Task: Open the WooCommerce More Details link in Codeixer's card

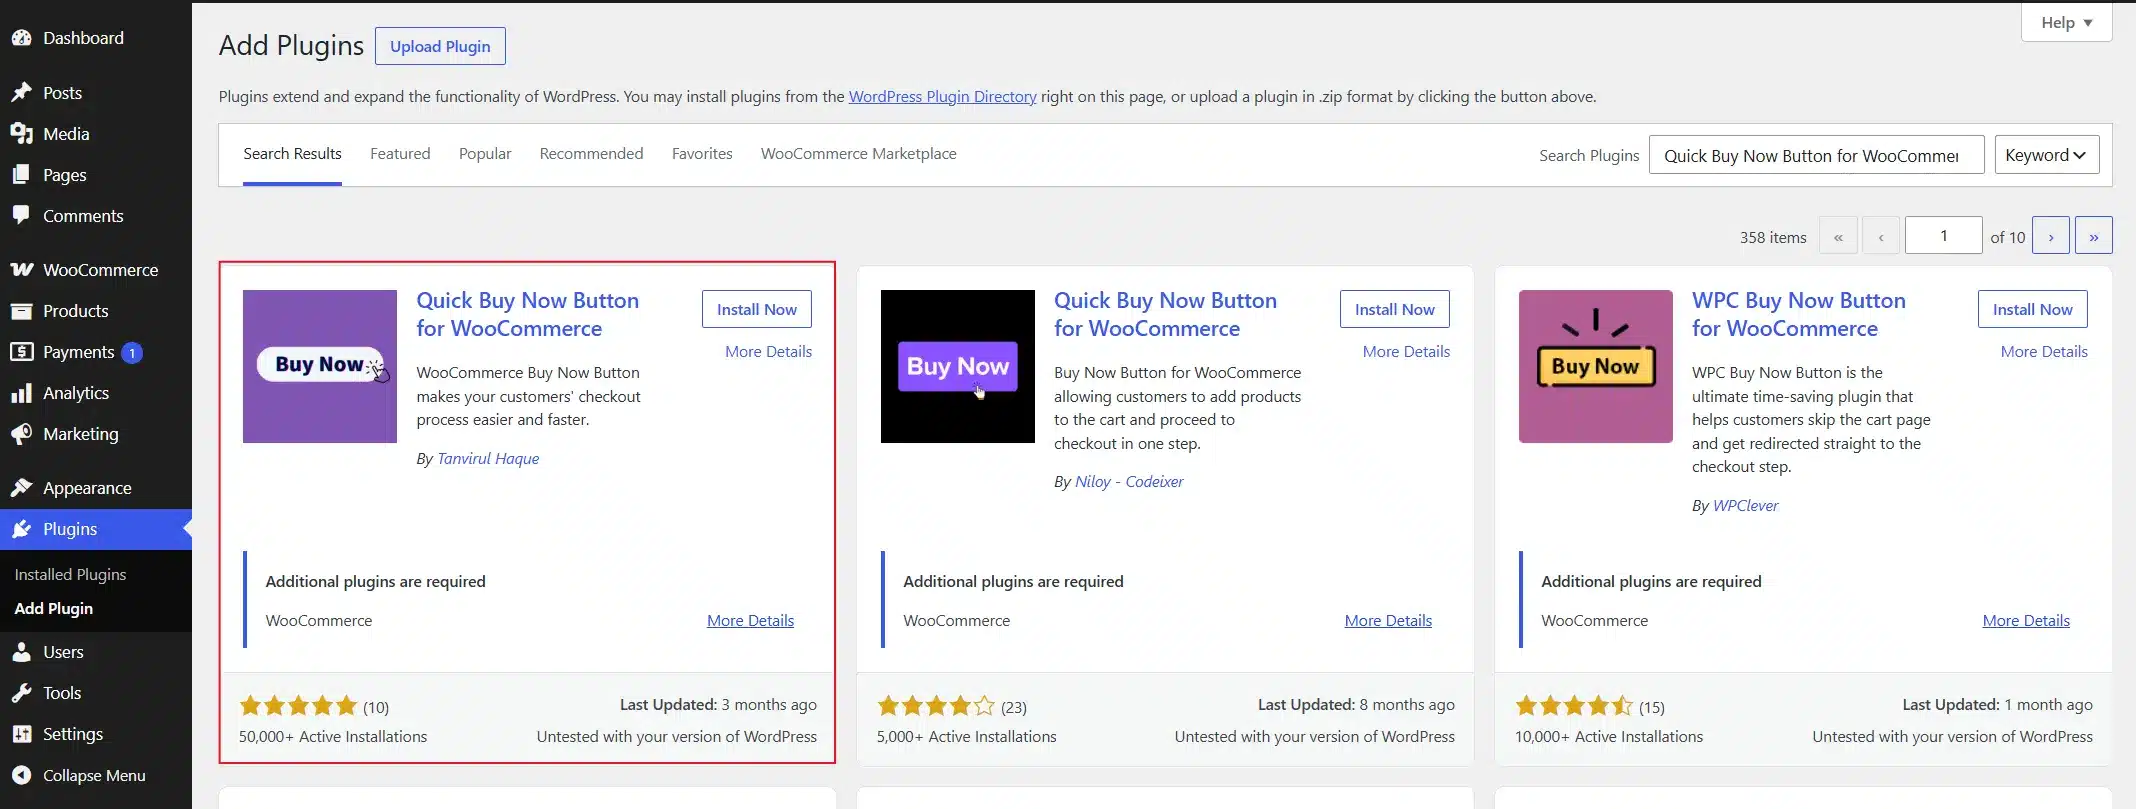Action: click(1388, 621)
